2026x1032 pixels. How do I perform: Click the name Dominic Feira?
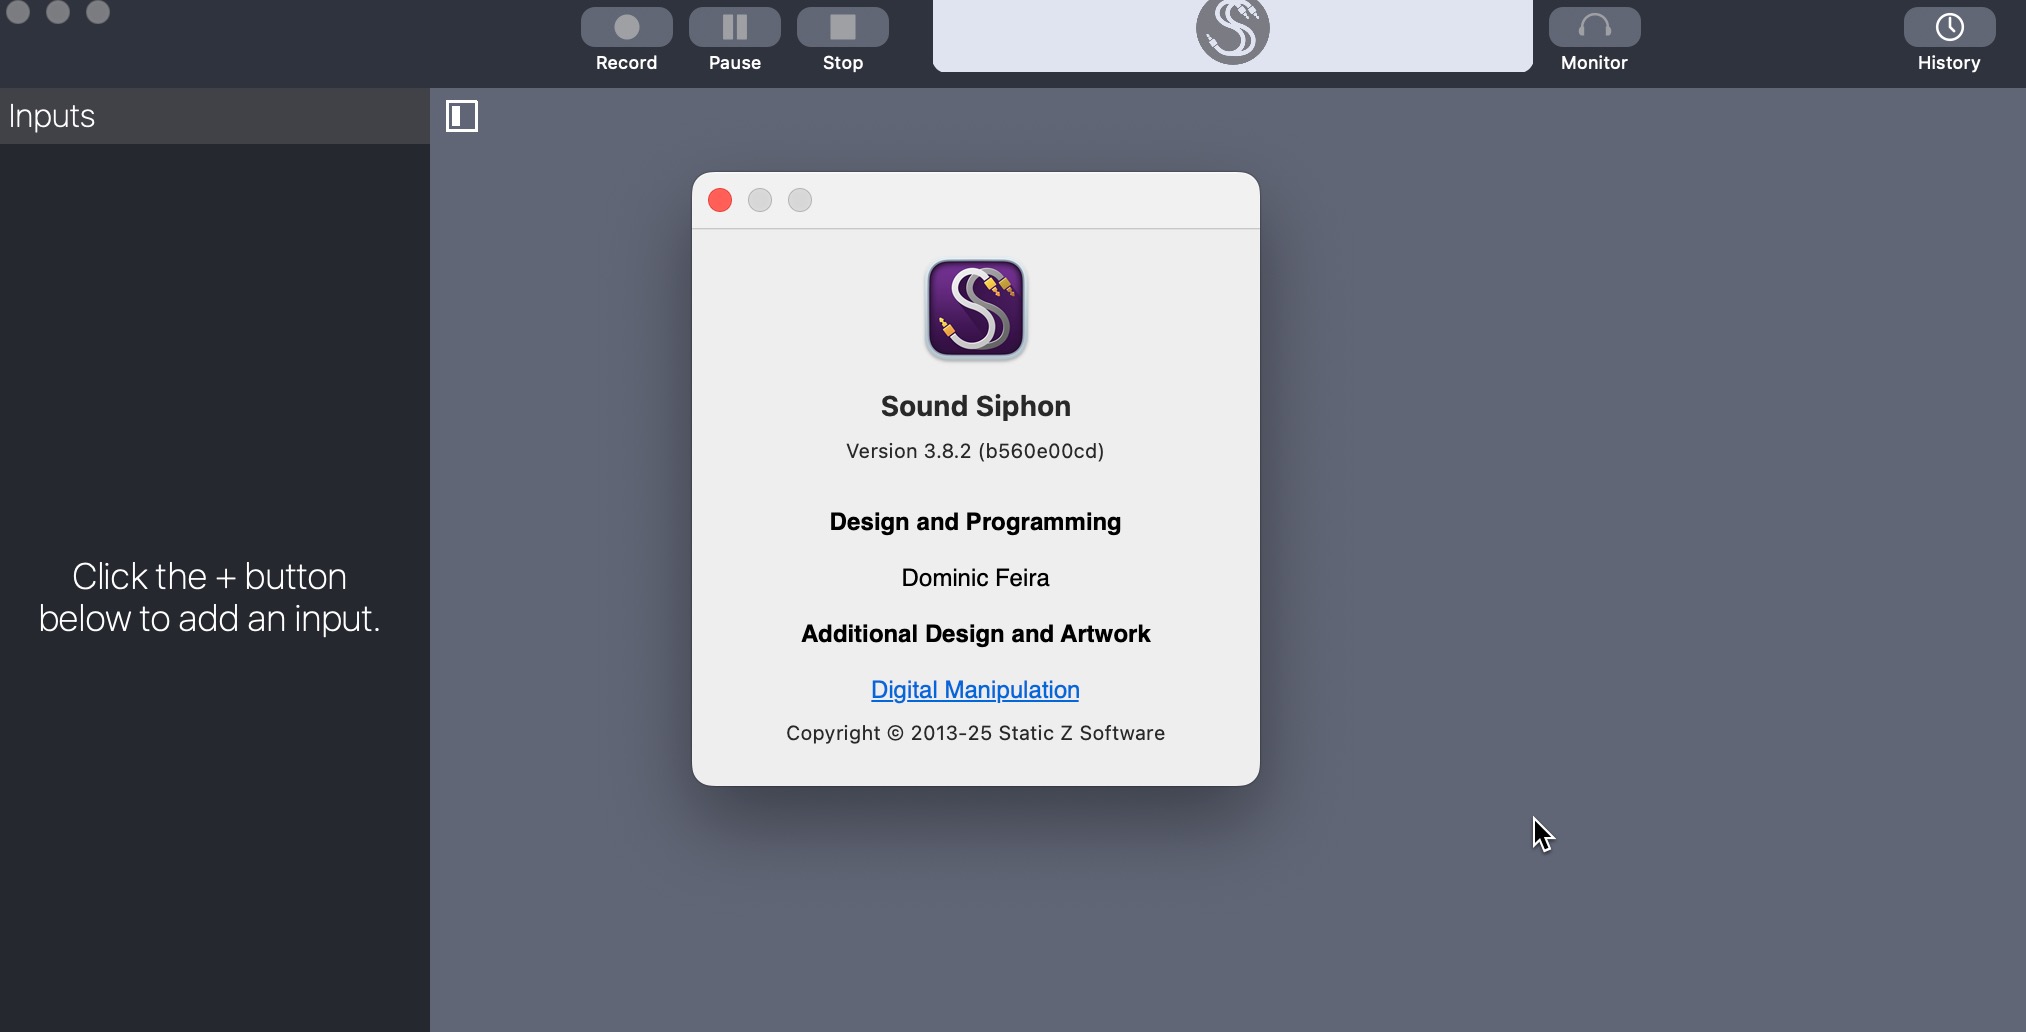[x=975, y=578]
